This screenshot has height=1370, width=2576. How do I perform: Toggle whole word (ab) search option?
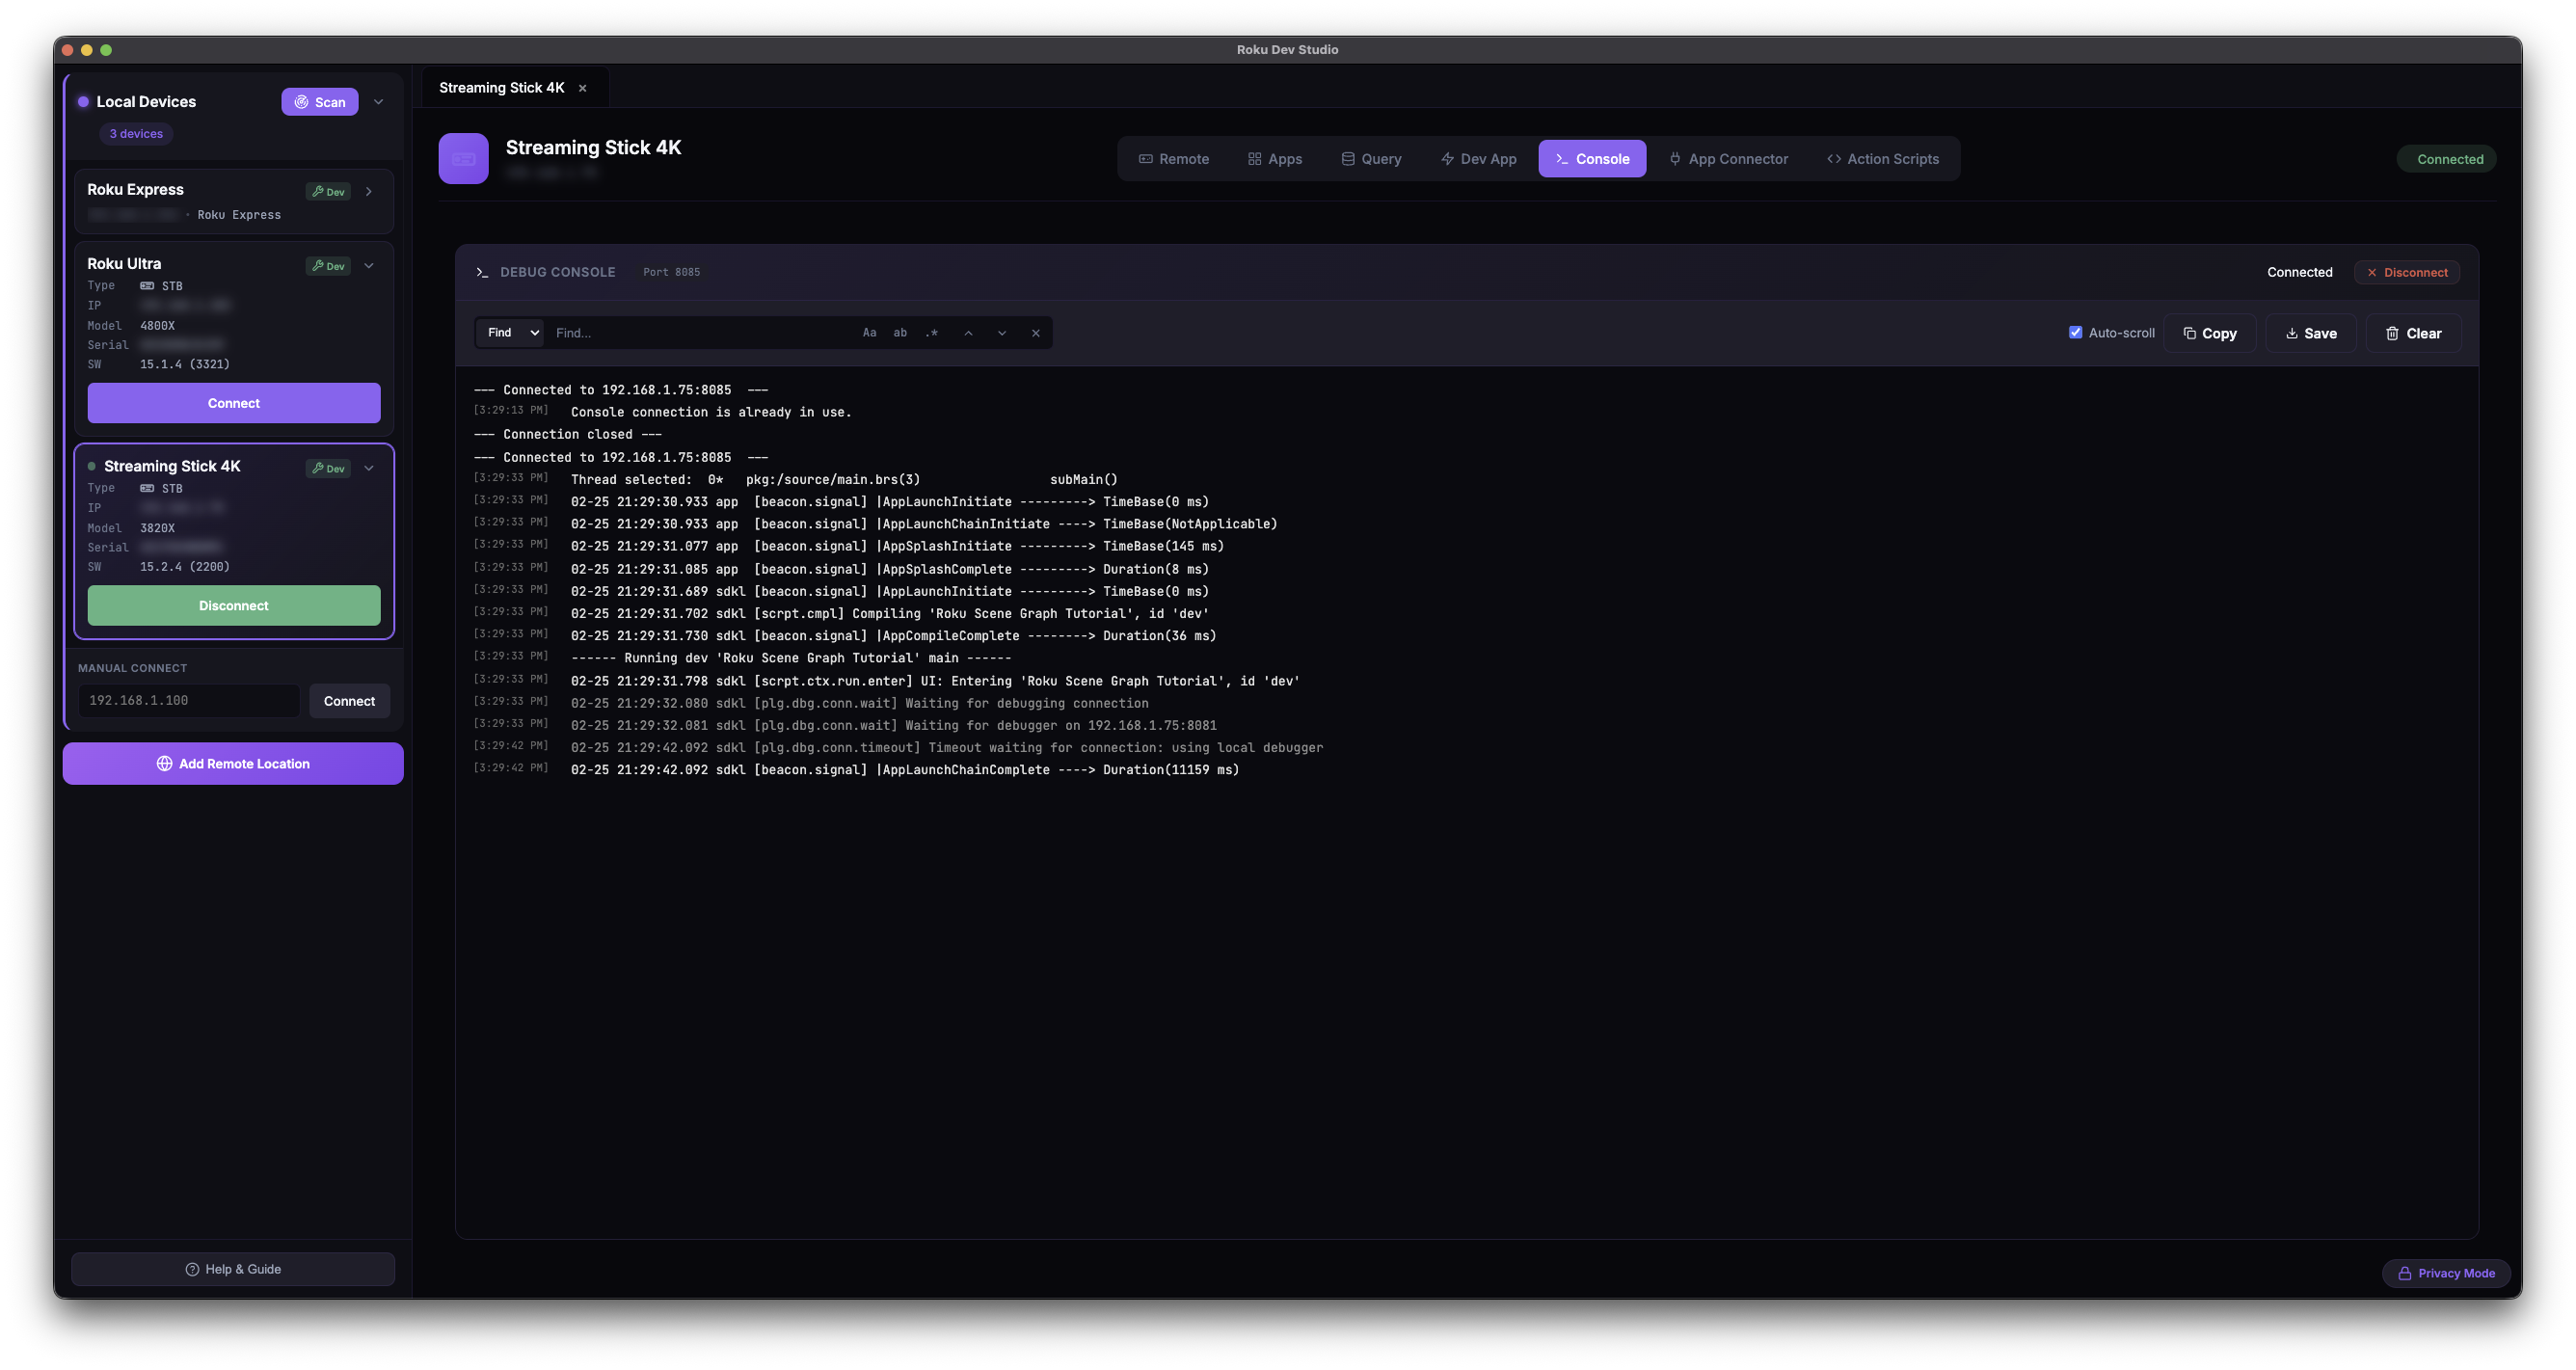click(x=900, y=333)
